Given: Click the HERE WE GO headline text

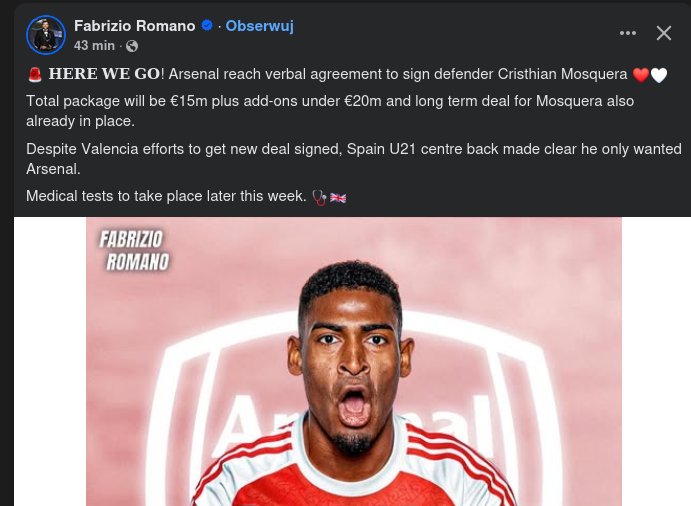Looking at the screenshot, I should coord(104,74).
